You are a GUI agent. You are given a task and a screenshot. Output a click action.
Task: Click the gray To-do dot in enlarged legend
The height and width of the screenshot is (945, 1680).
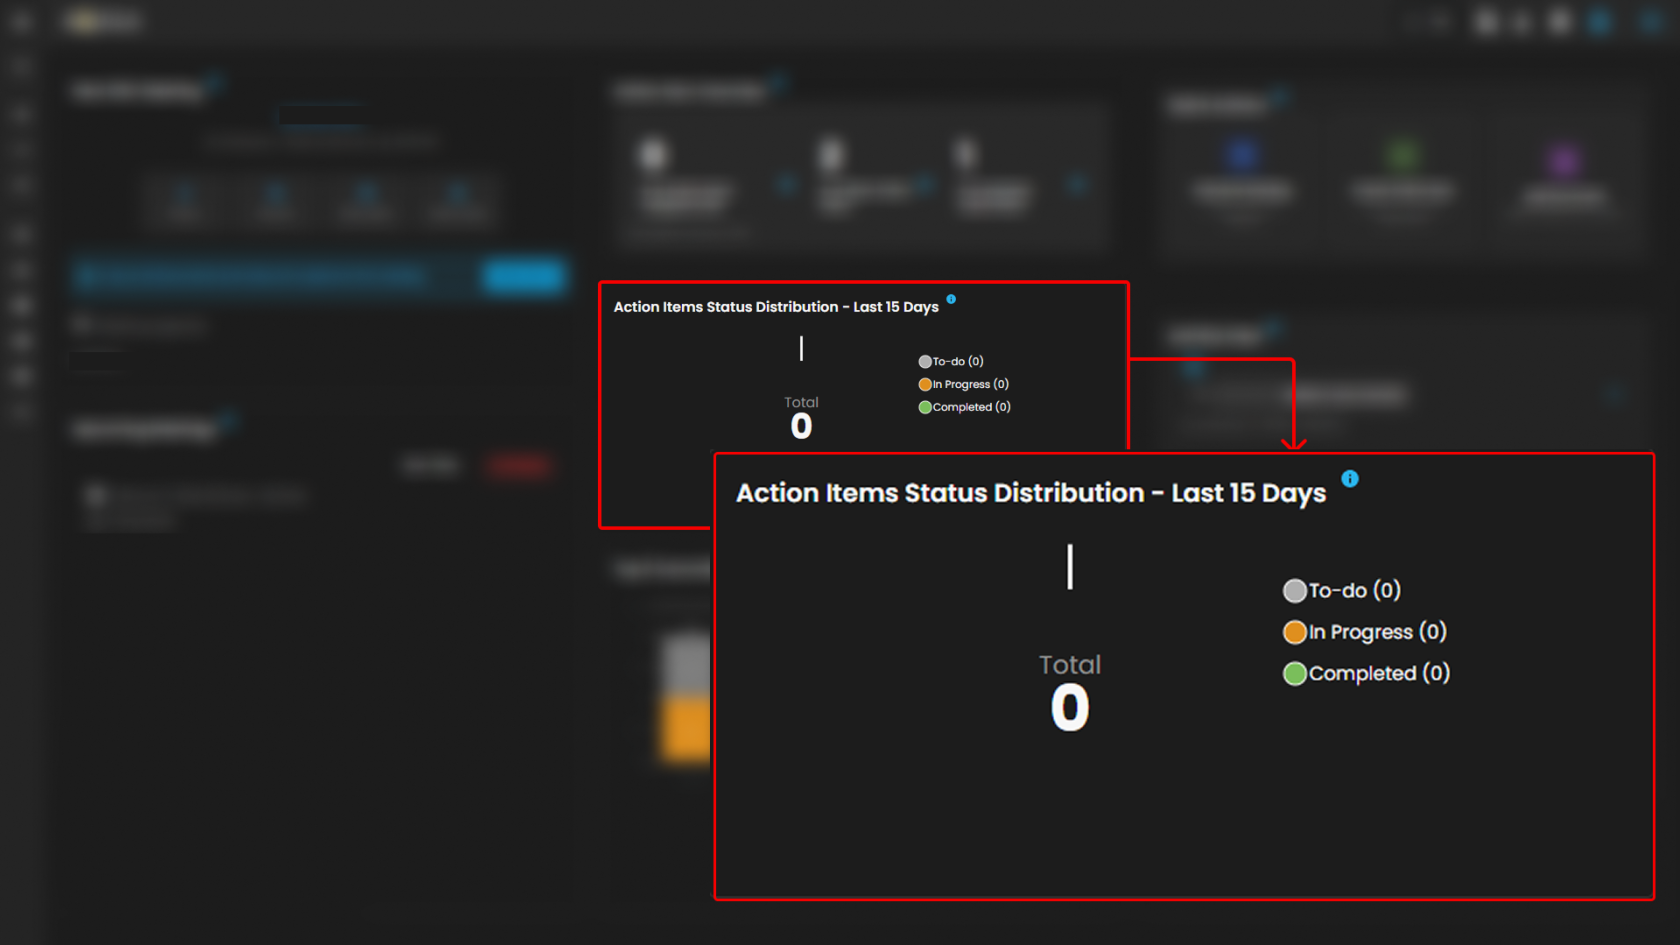pos(1294,591)
